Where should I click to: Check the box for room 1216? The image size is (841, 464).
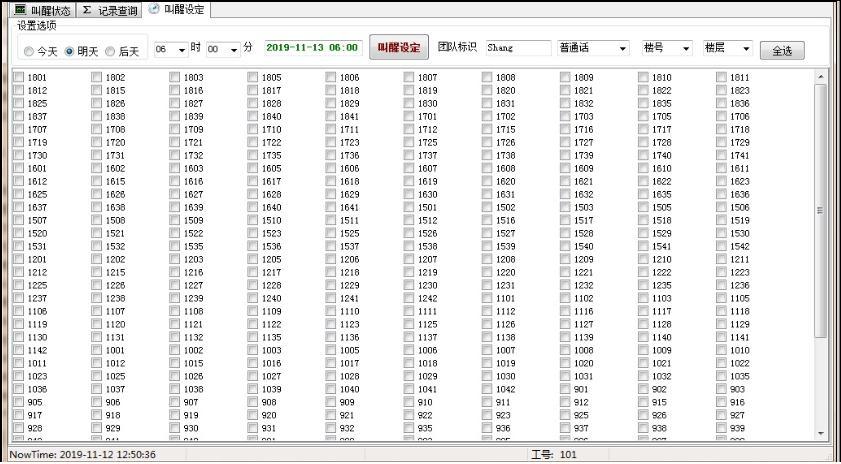pyautogui.click(x=175, y=272)
